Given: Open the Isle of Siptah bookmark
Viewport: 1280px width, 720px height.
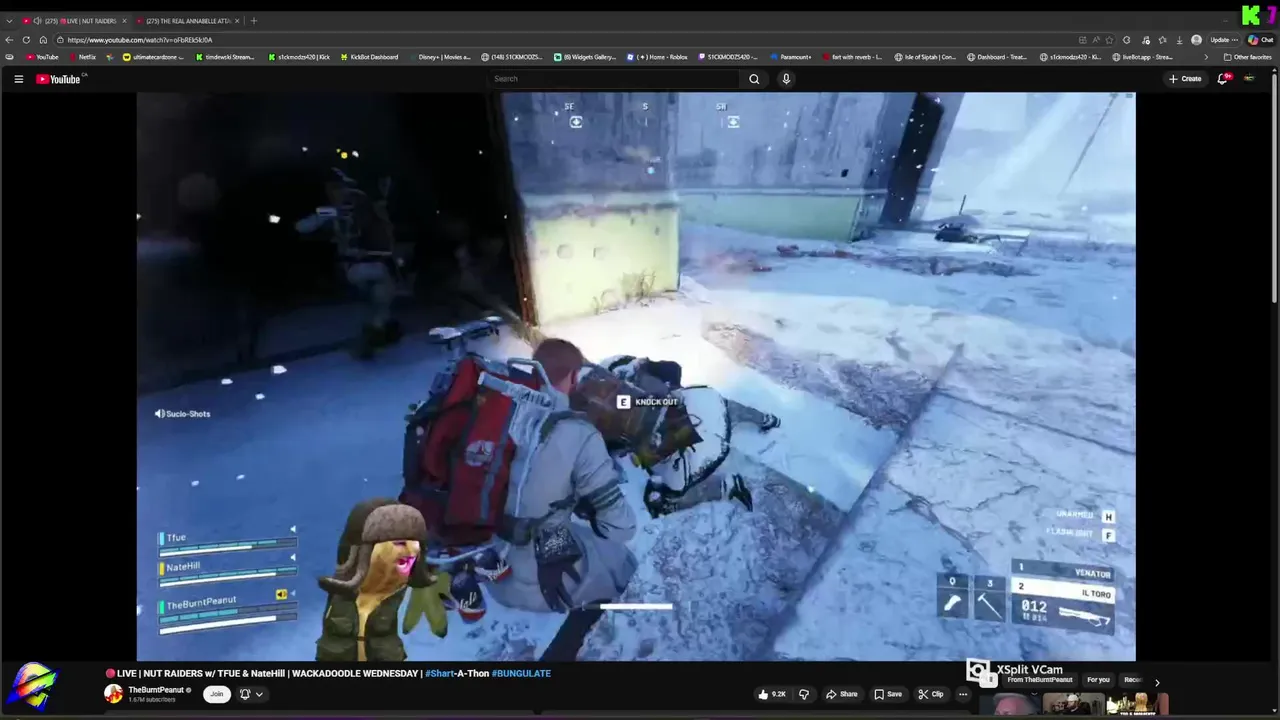Looking at the screenshot, I should (925, 57).
